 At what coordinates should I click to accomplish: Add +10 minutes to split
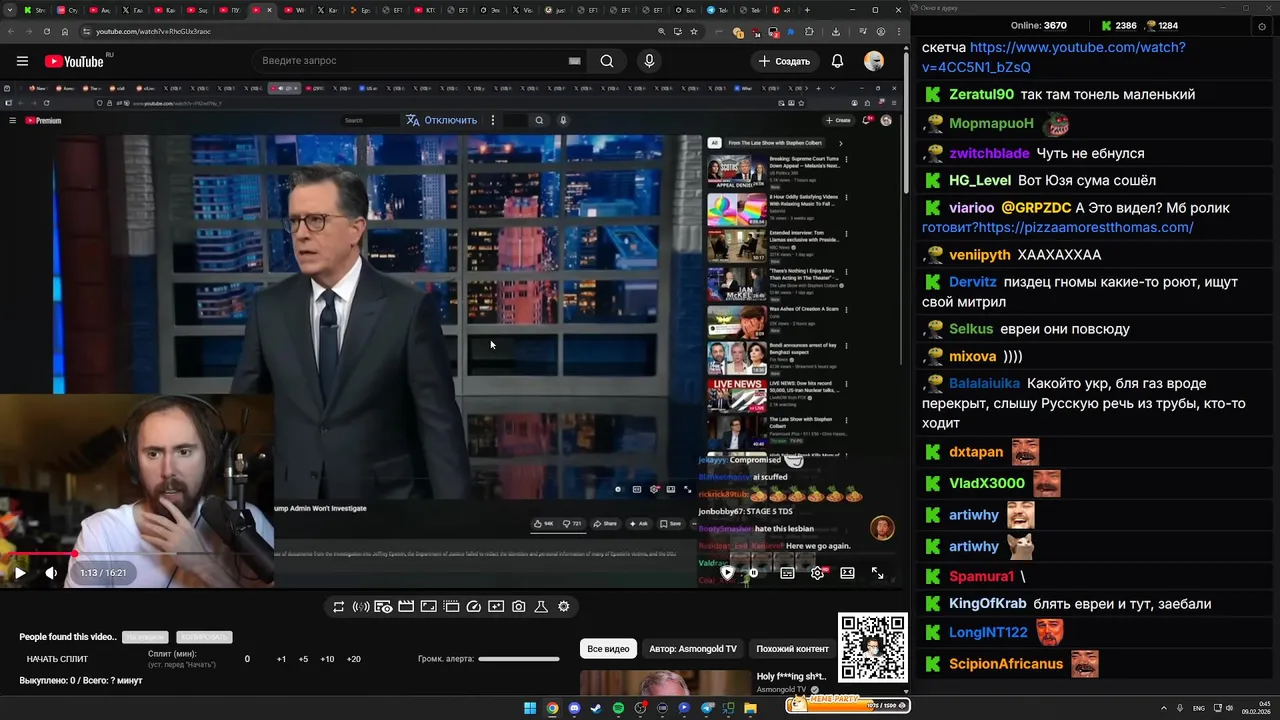click(327, 659)
